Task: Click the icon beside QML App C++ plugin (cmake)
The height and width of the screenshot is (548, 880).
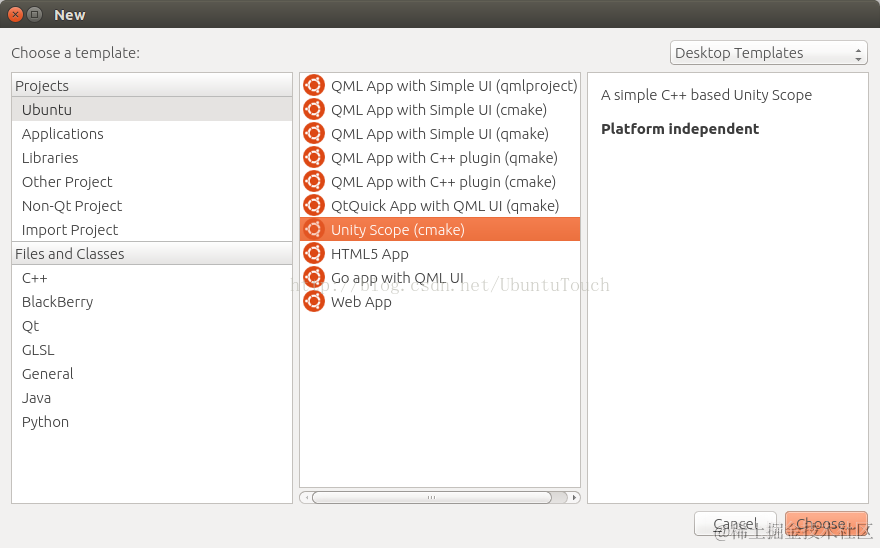Action: [314, 181]
